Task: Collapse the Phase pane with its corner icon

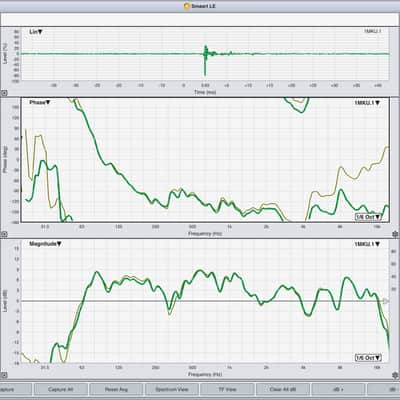Action: (x=4, y=234)
